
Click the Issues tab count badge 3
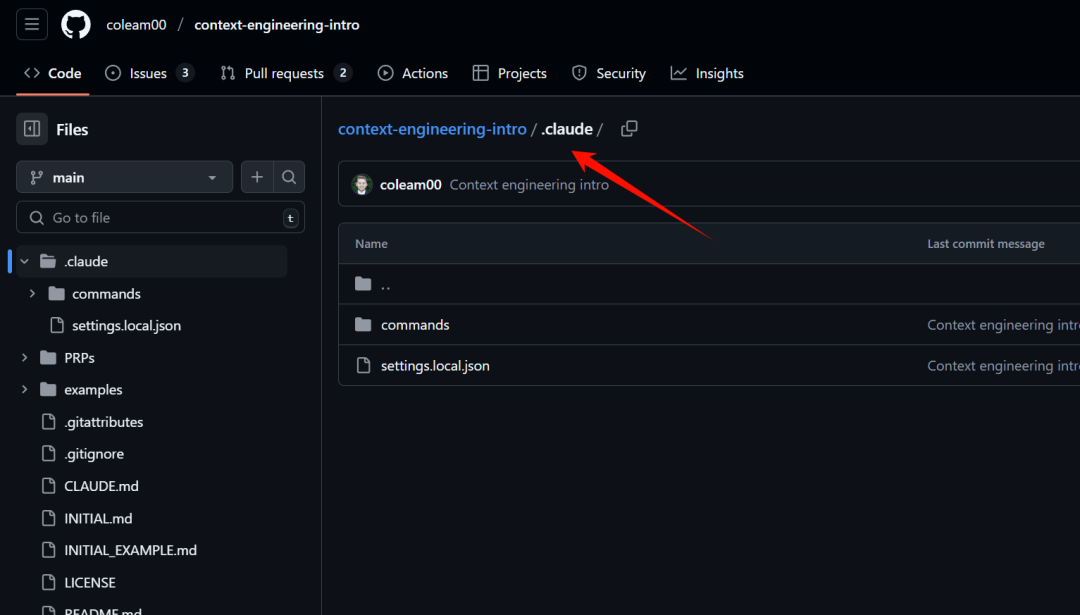[x=185, y=73]
